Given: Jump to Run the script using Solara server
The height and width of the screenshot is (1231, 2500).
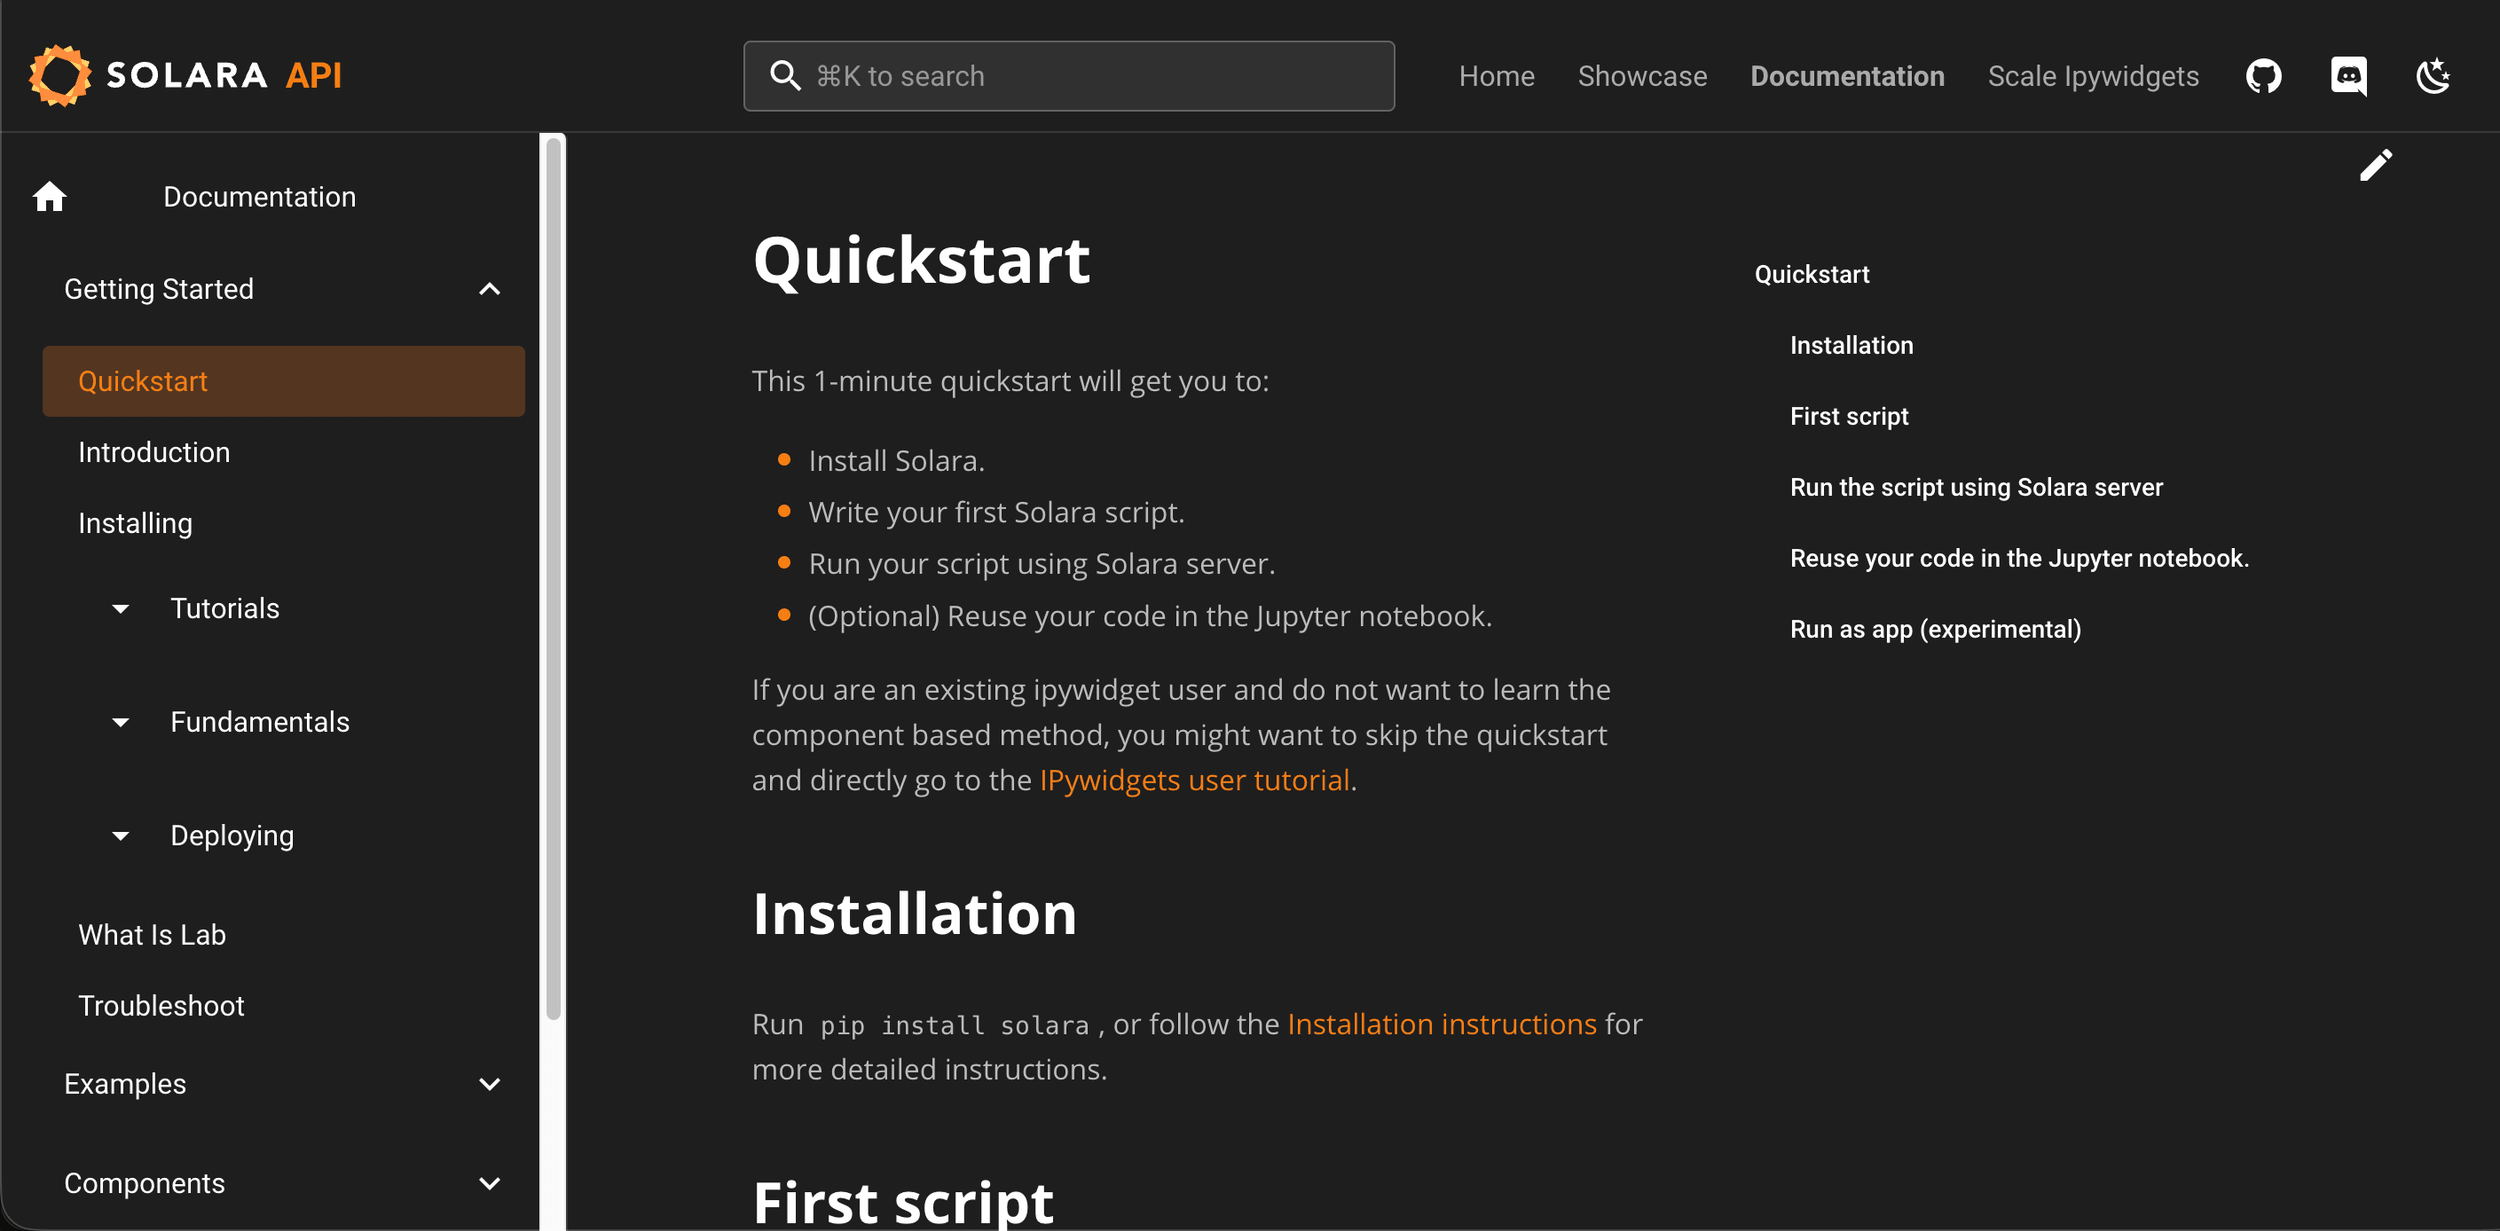Looking at the screenshot, I should 1976,487.
